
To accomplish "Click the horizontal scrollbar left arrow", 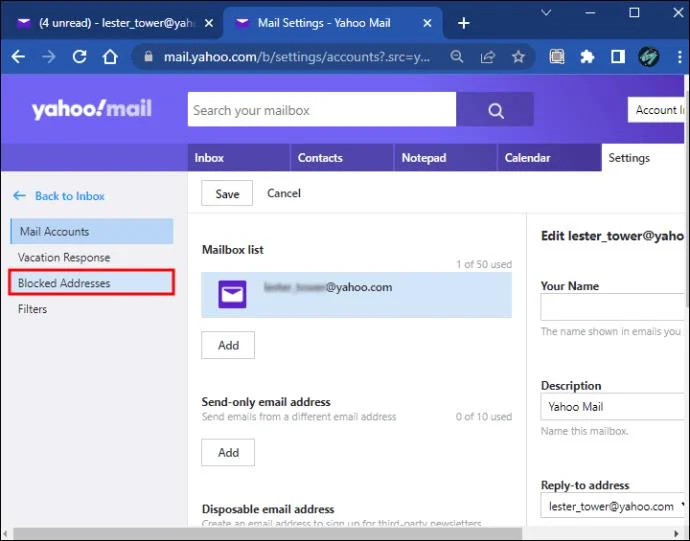I will pyautogui.click(x=5, y=534).
